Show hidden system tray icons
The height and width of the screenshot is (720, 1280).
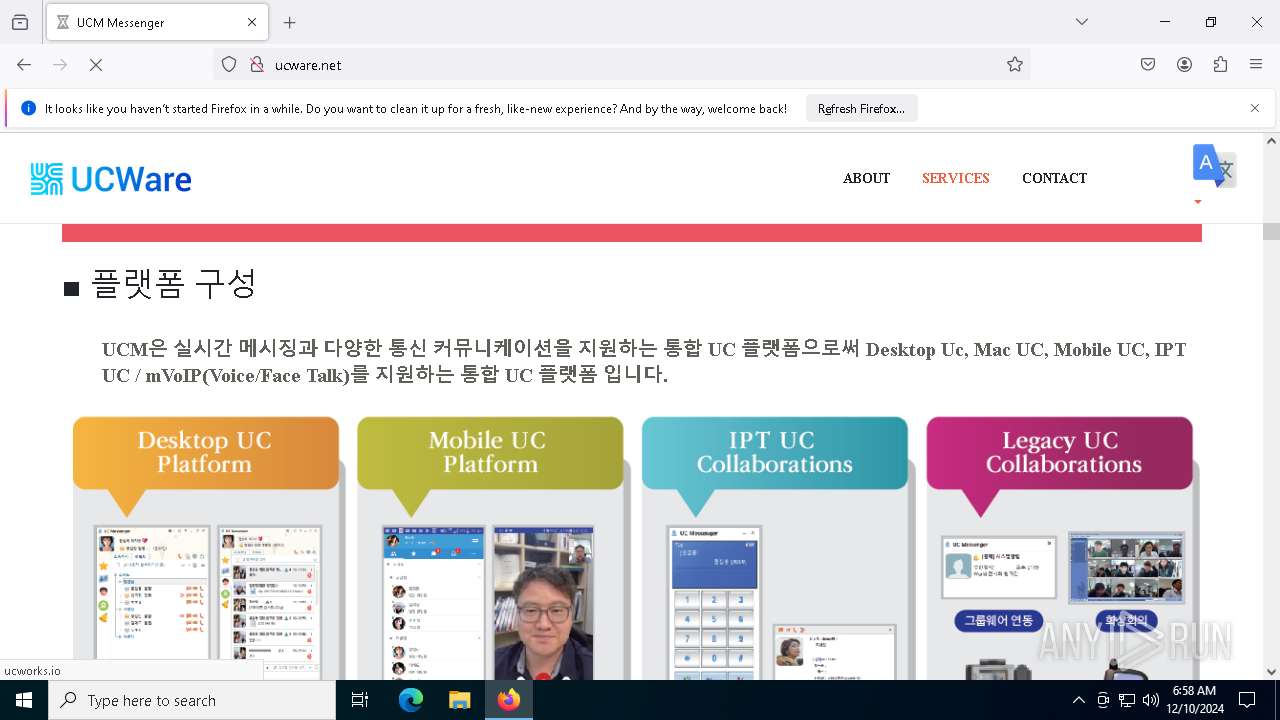1078,700
